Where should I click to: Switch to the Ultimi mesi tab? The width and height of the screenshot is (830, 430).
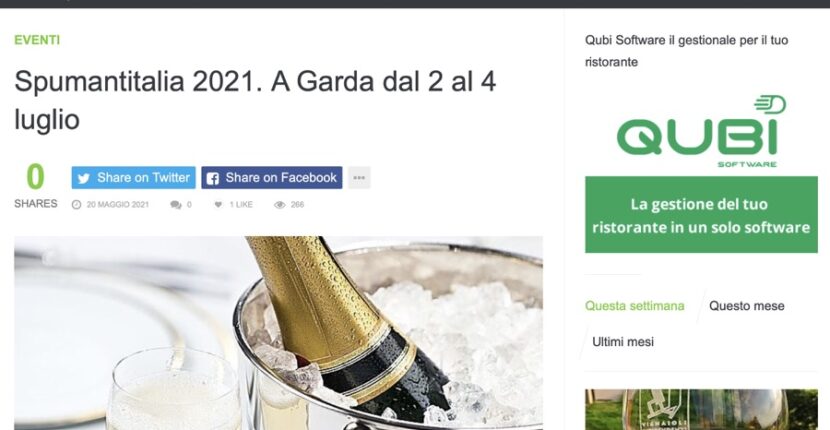click(x=623, y=342)
